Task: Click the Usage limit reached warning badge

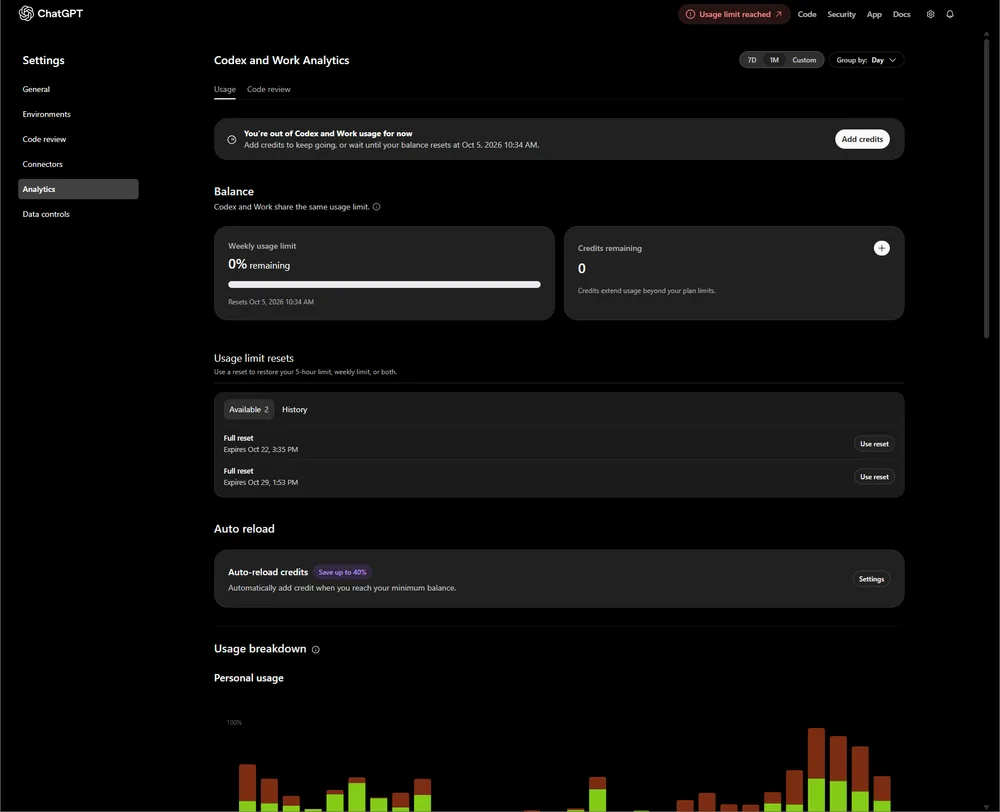Action: tap(734, 14)
